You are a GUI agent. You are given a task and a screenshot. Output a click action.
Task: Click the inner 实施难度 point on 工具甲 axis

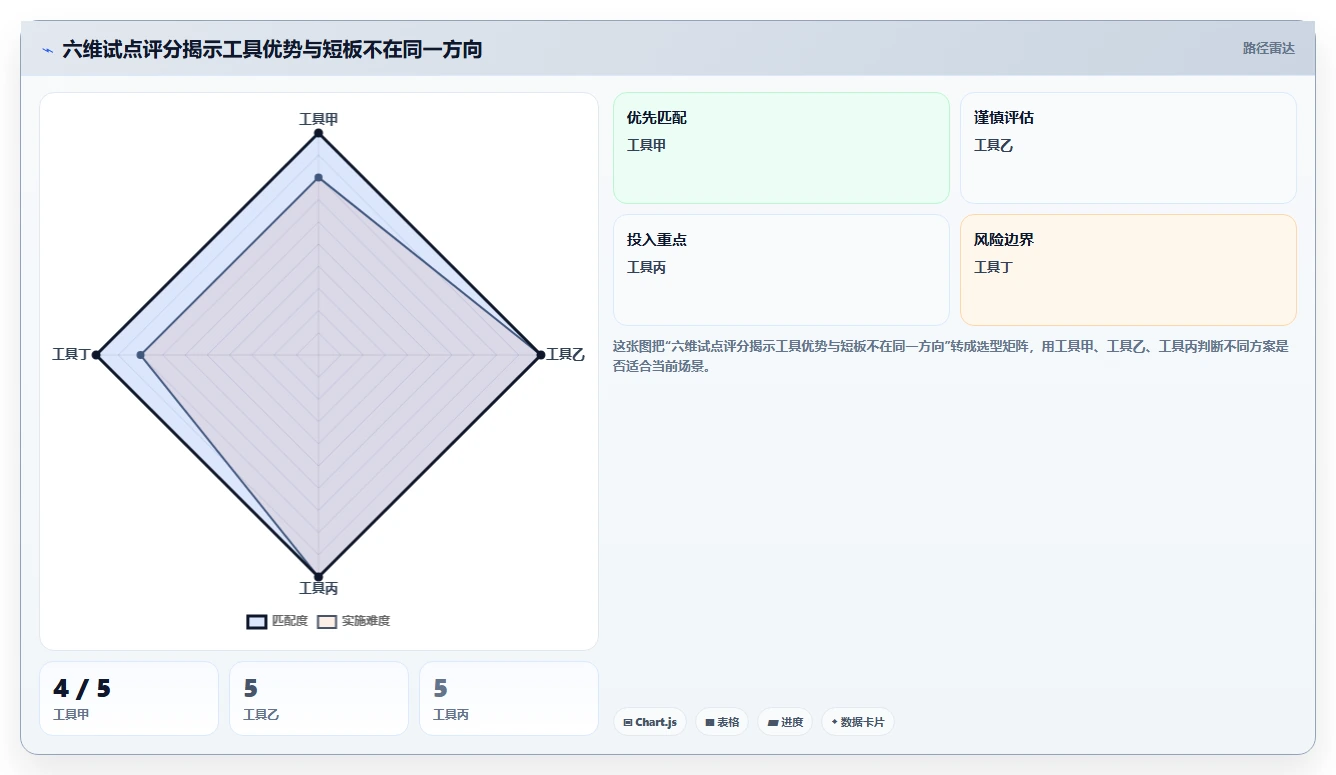pyautogui.click(x=318, y=178)
